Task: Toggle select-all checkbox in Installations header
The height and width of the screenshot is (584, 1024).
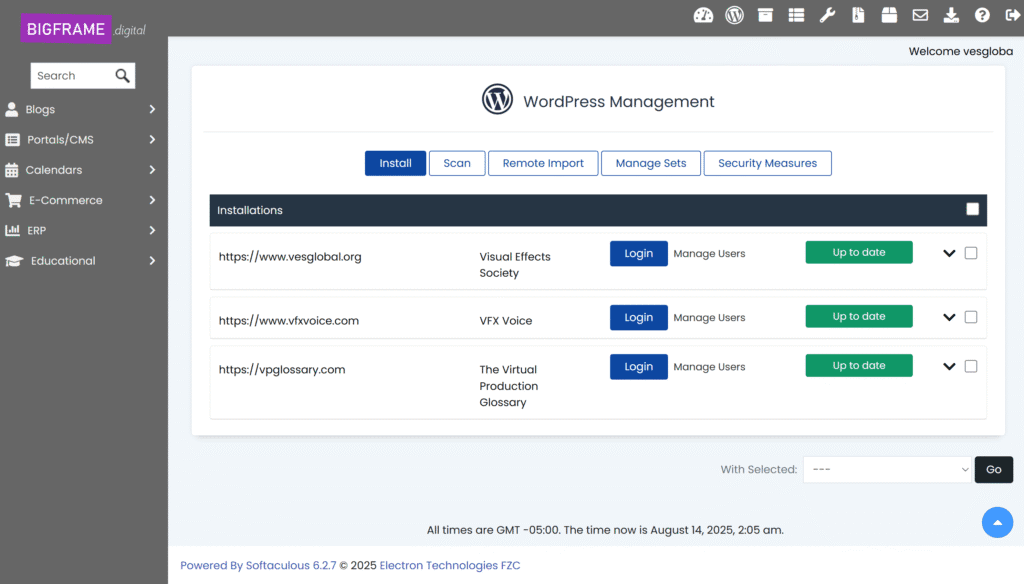Action: 972,209
